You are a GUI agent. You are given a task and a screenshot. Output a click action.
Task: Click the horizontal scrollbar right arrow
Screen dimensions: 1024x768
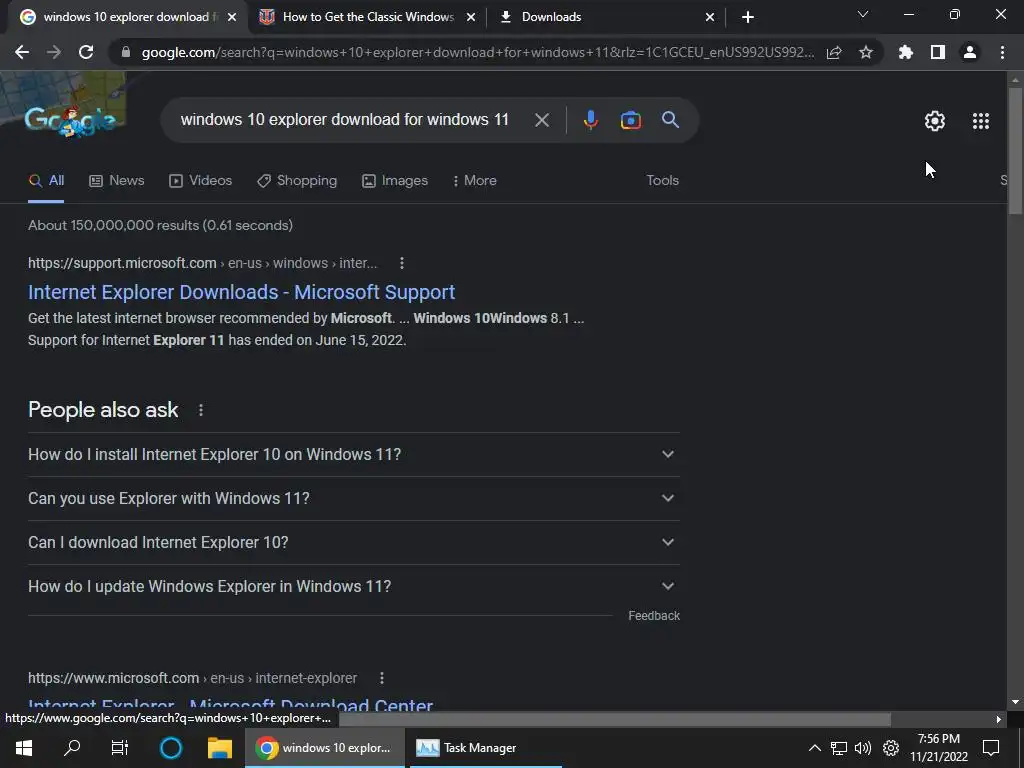point(999,719)
